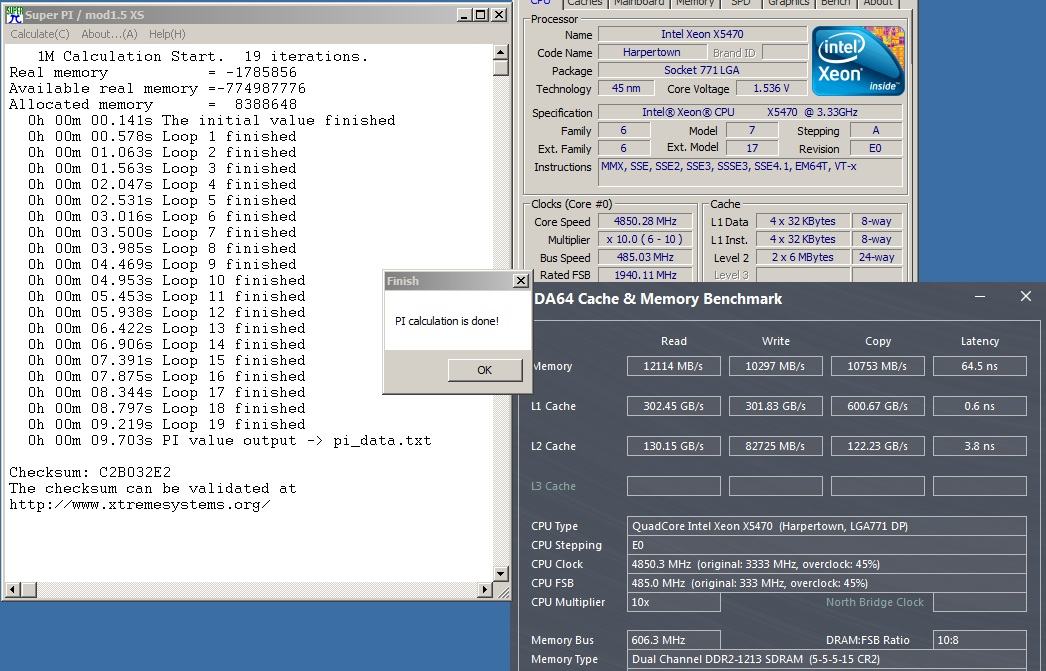Switch to the Mainboard tab in CPU-Z
This screenshot has height=671, width=1046.
(638, 3)
